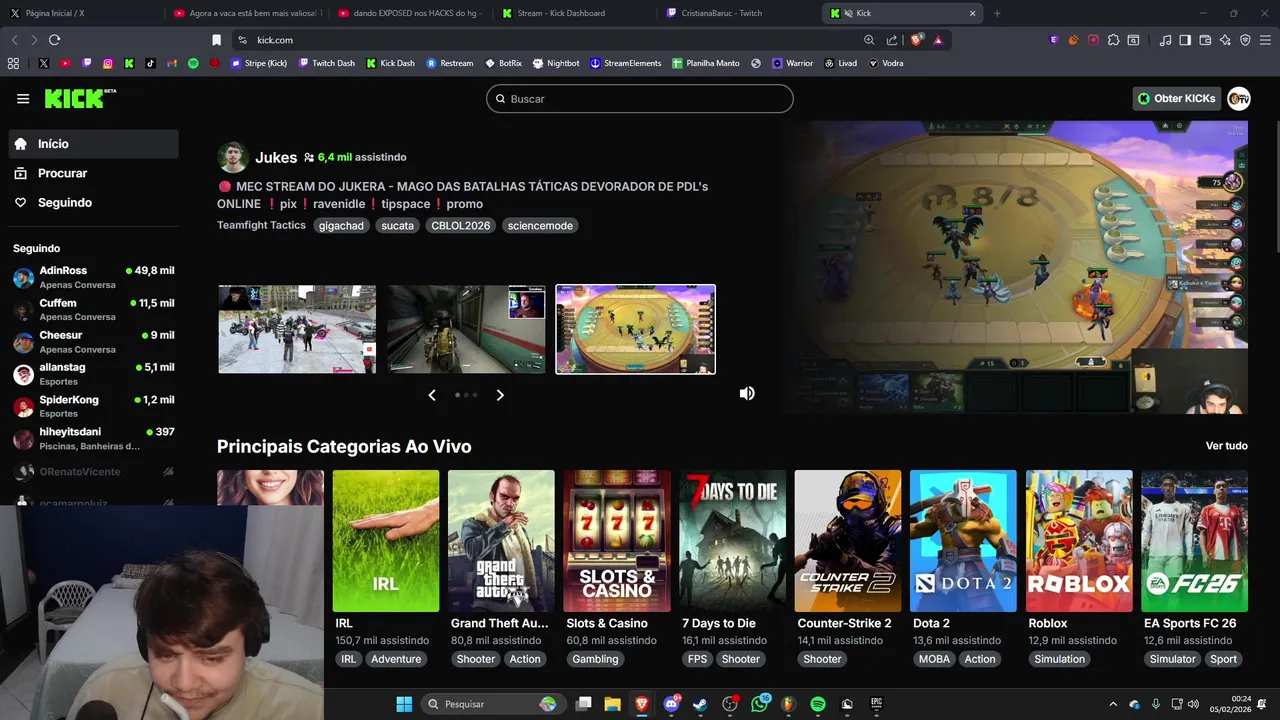1280x720 pixels.
Task: Click the media control music note icon
Action: pos(1165,40)
